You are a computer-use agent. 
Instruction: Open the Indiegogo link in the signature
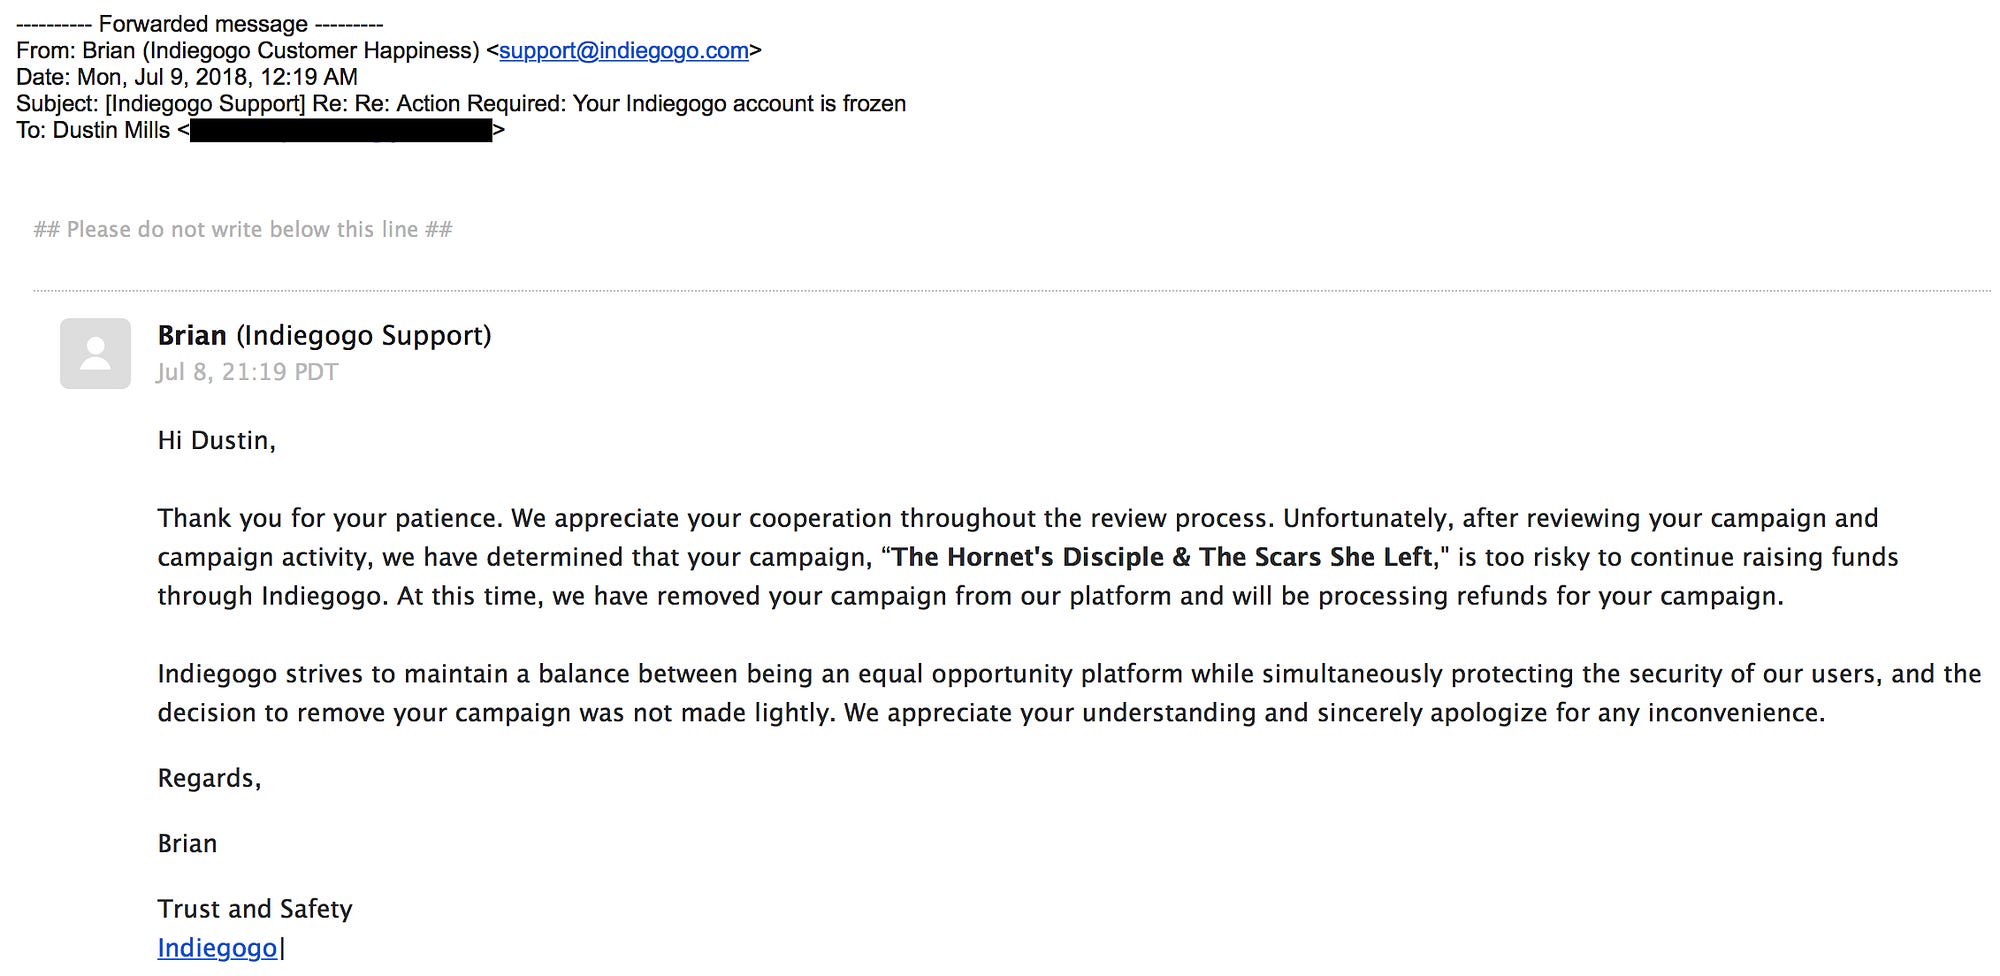point(217,948)
